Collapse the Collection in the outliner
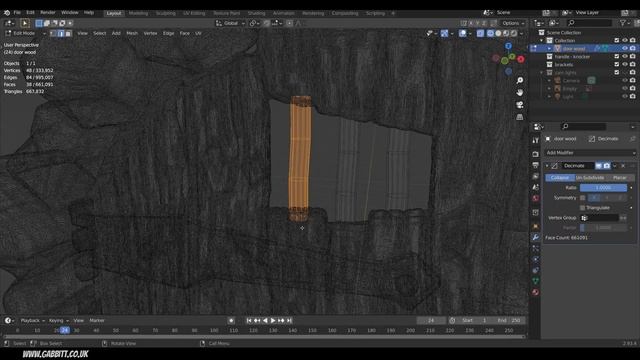640x360 pixels. tap(542, 40)
